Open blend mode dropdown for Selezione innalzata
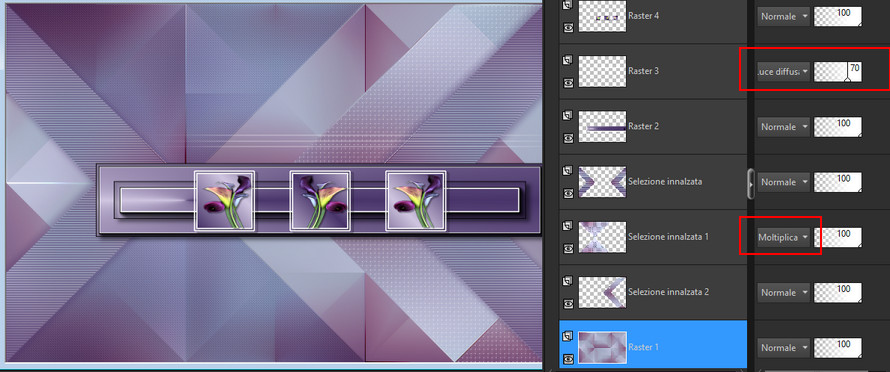This screenshot has height=372, width=890. (783, 182)
